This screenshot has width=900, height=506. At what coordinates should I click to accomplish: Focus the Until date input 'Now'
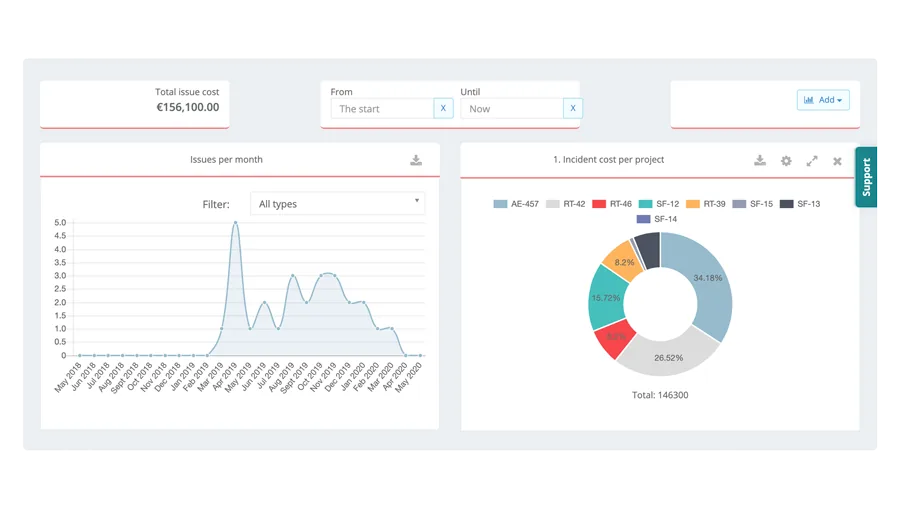[512, 108]
